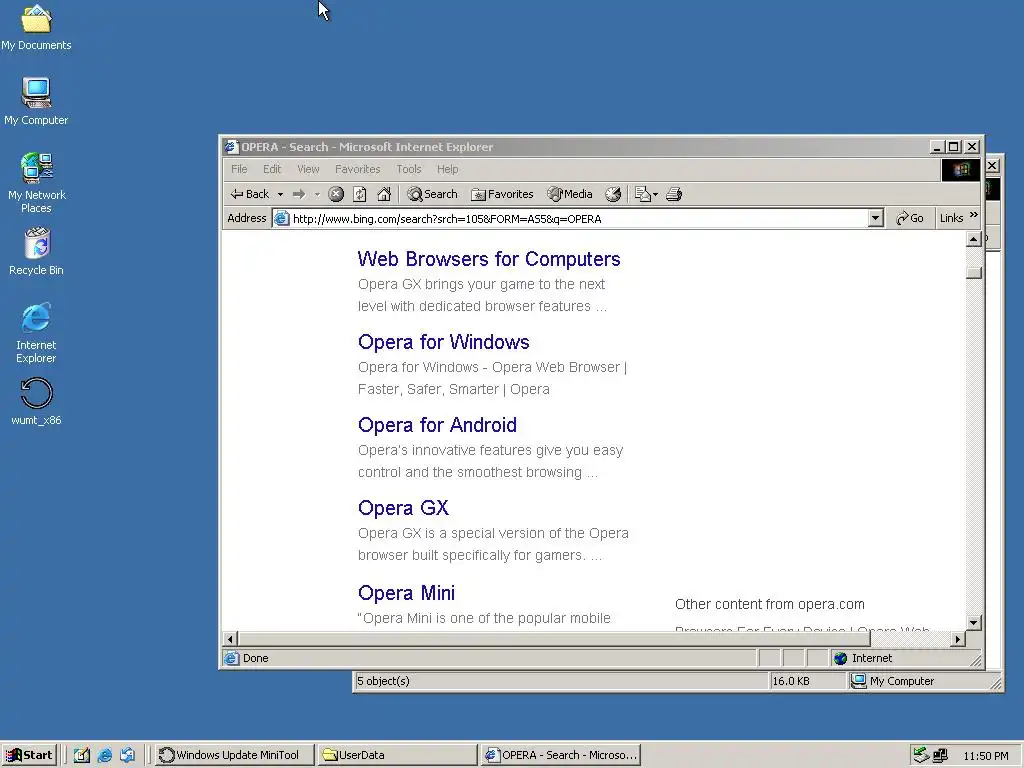Click the OPERA - Search taskbar button
This screenshot has height=768, width=1024.
pyautogui.click(x=561, y=755)
